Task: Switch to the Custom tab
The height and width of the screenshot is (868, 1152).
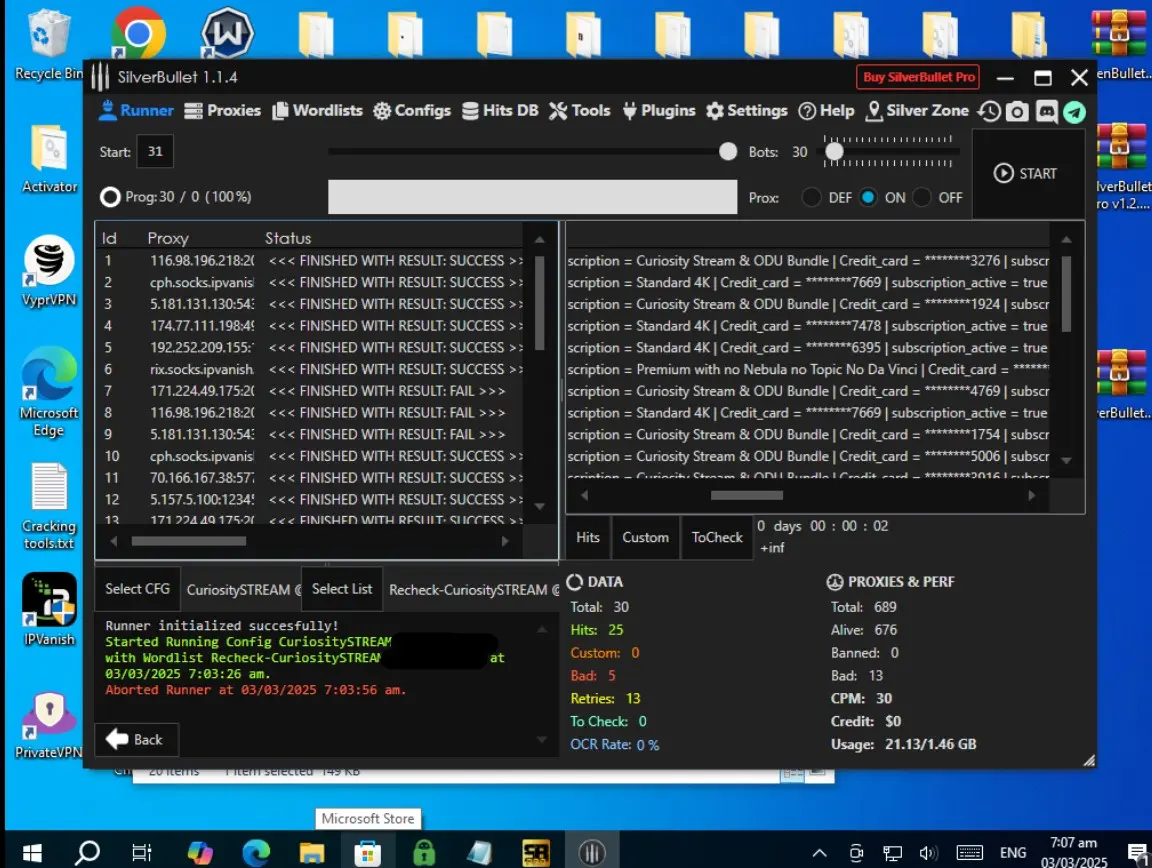Action: pos(646,537)
